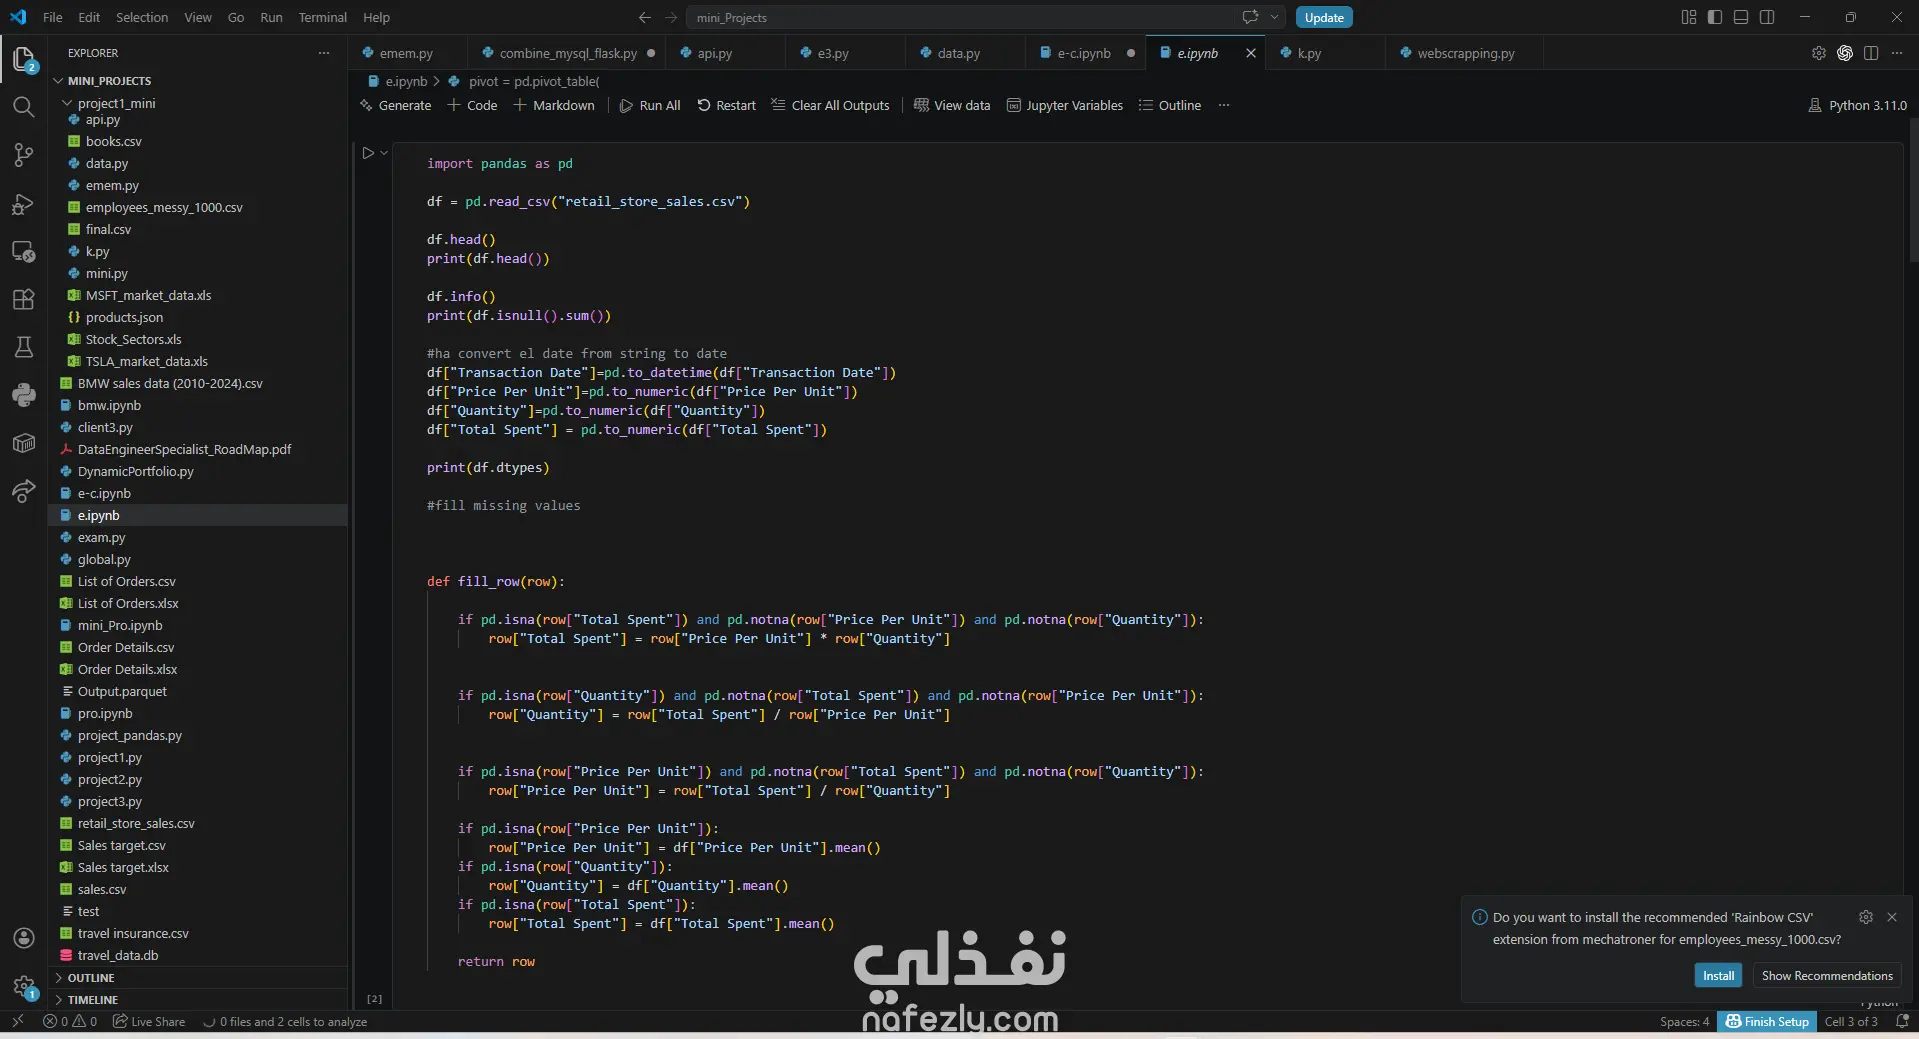Switch to the combine_mysql_flask.py tab
The image size is (1919, 1039).
point(568,53)
